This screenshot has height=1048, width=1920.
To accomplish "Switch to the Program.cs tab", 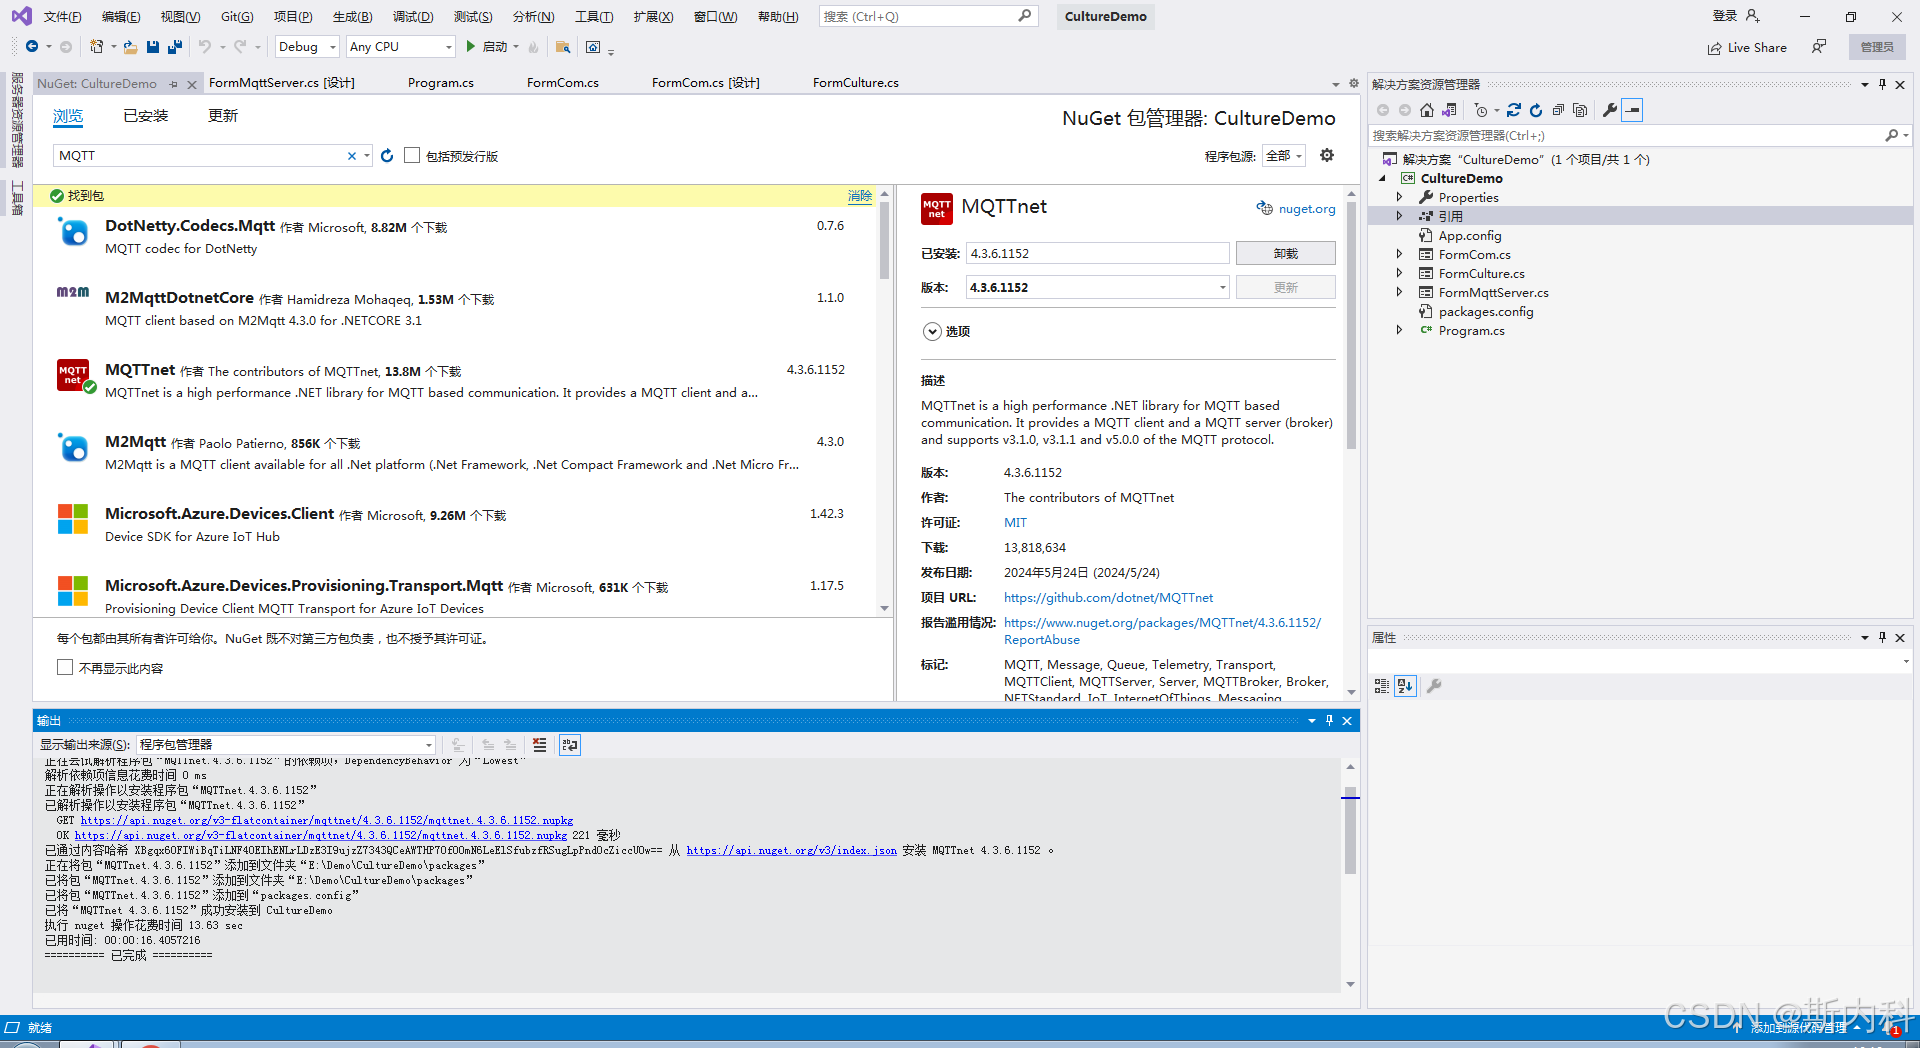I will point(441,83).
